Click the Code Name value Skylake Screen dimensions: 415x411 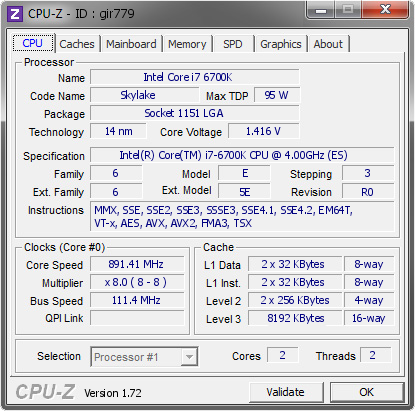tap(145, 95)
